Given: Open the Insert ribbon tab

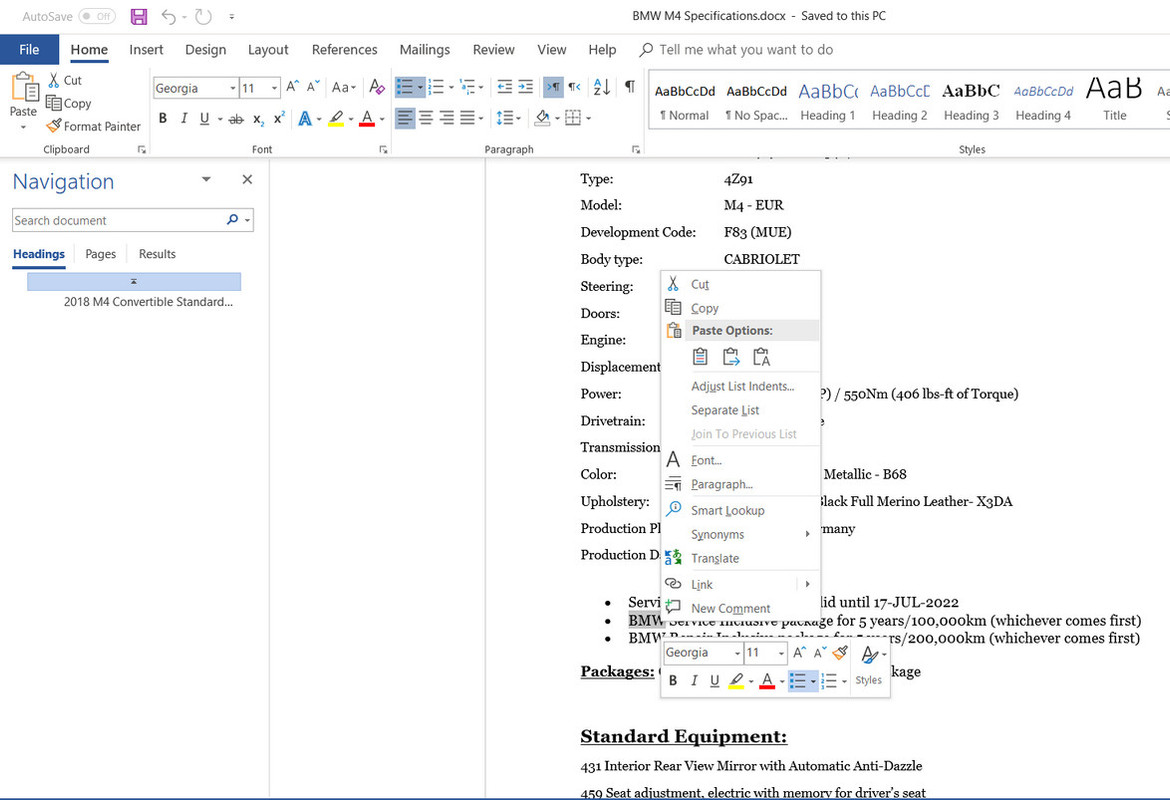Looking at the screenshot, I should pyautogui.click(x=146, y=49).
